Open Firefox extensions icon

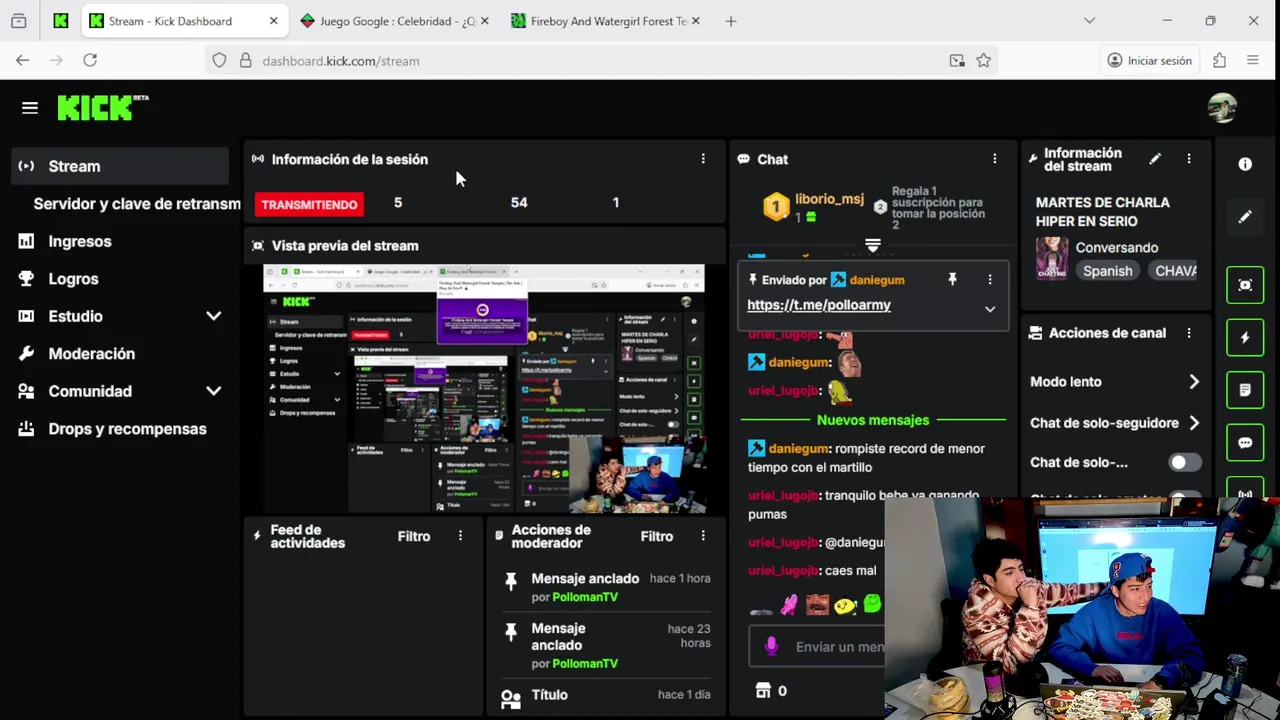pos(1219,61)
